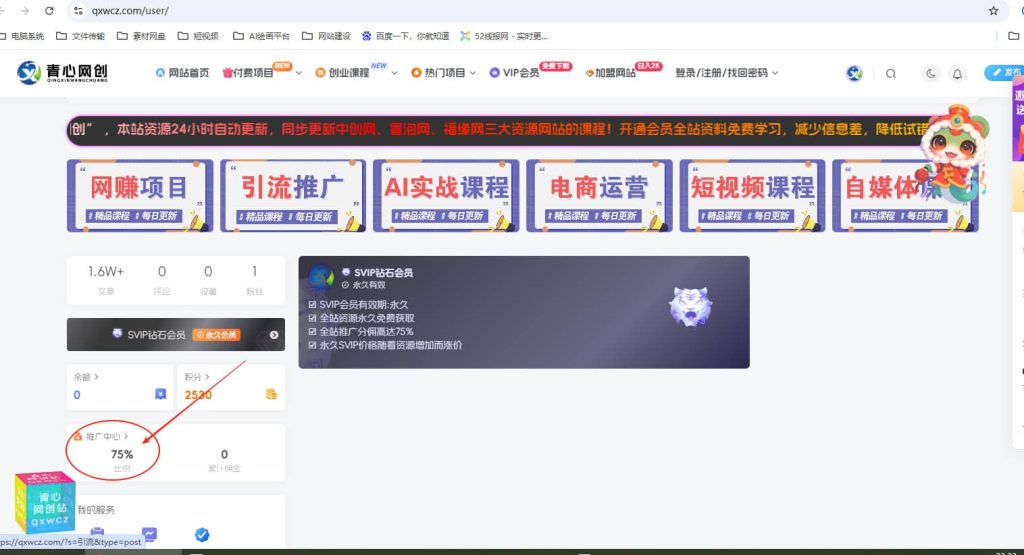Click the 评论 count stat
Viewport: 1024px width, 555px height.
click(x=162, y=279)
